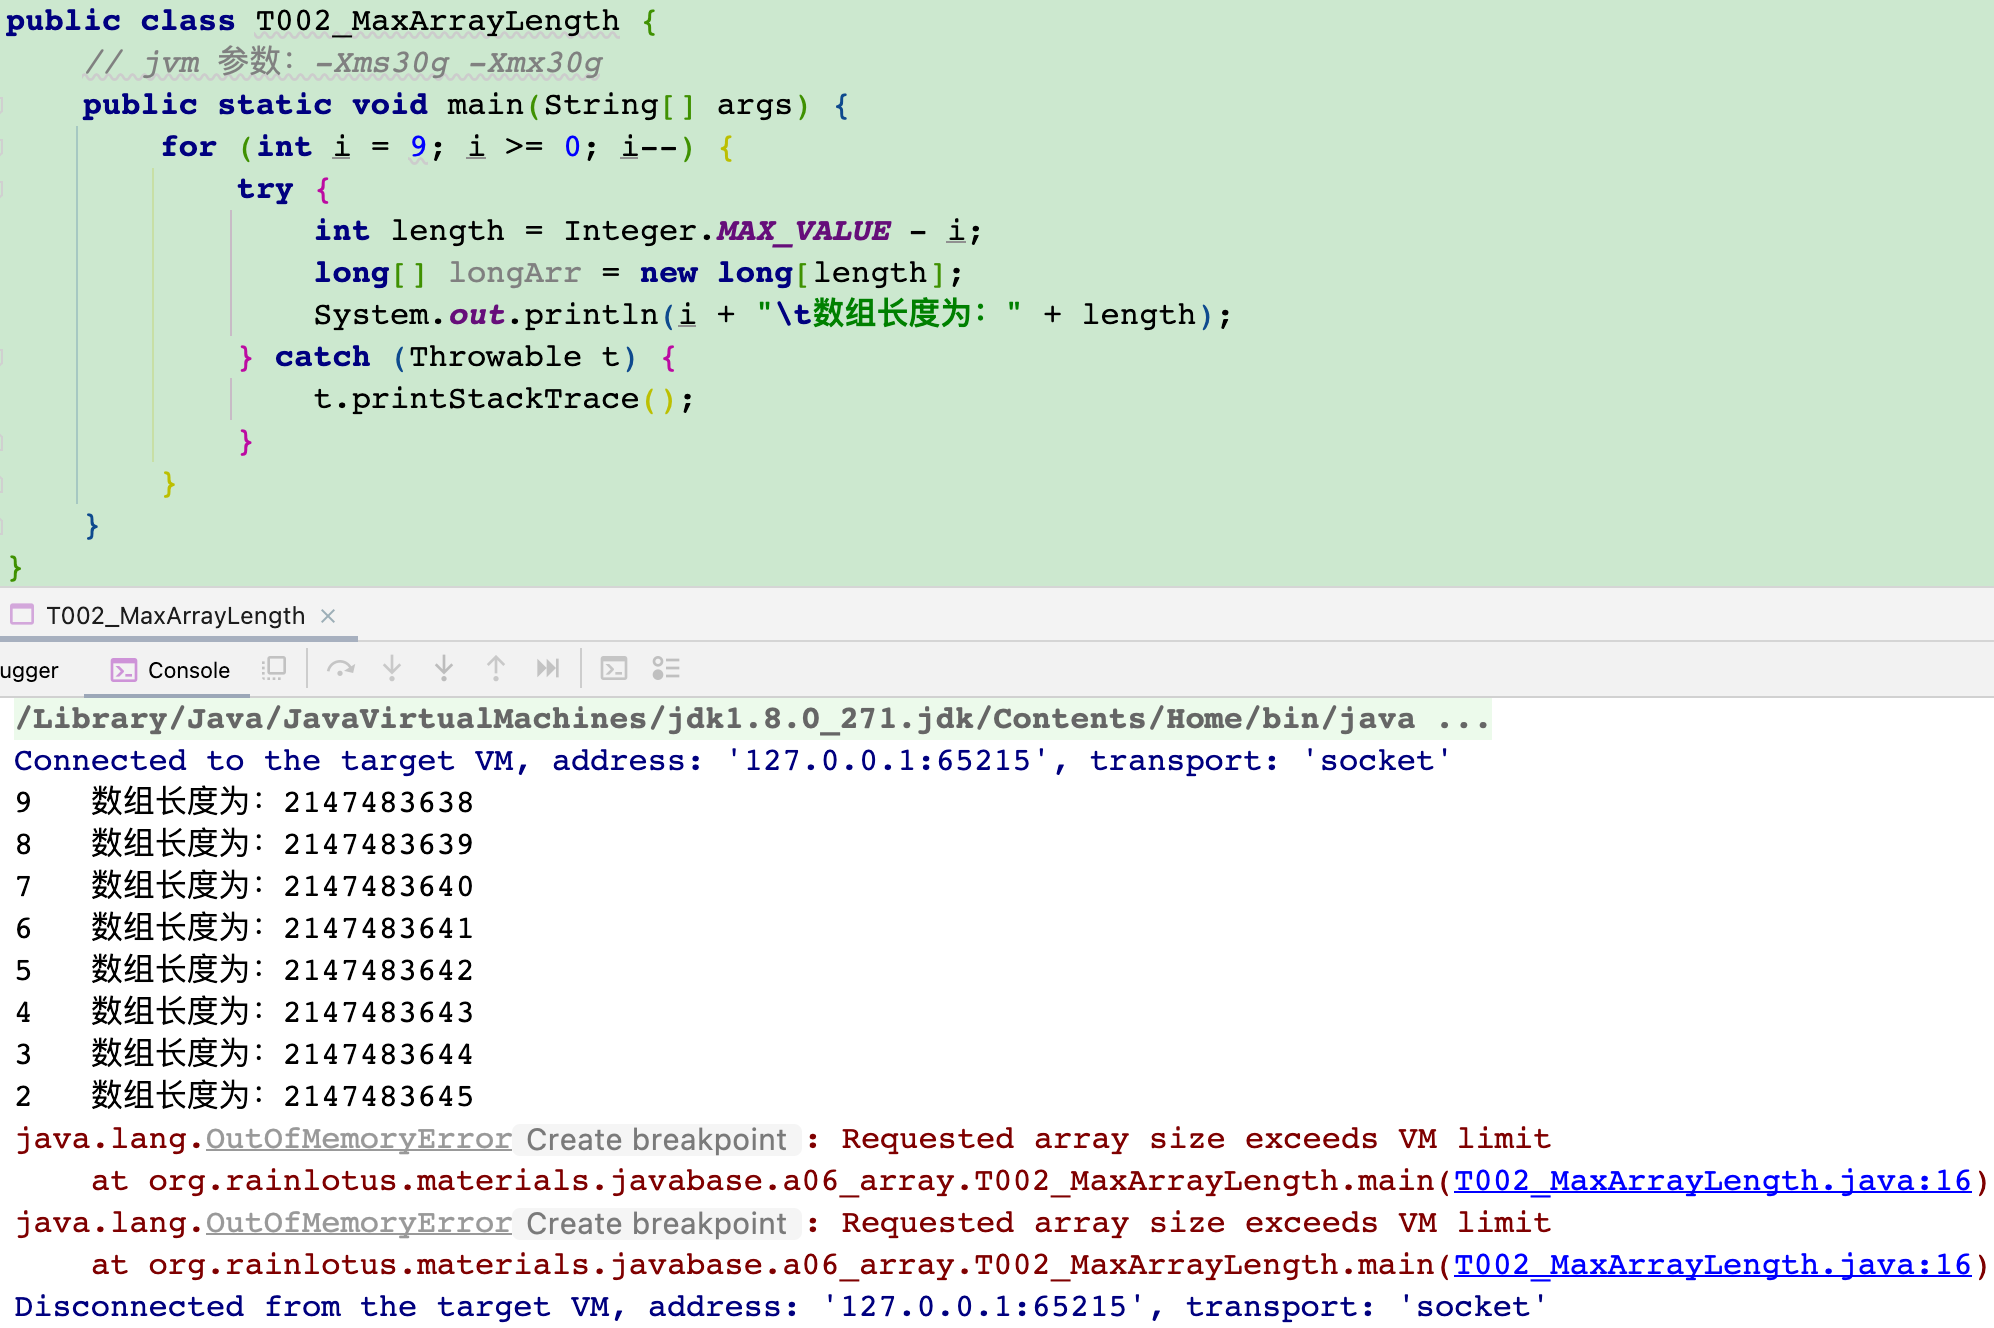
Task: Click the first OutOfMemoryError class link
Action: pyautogui.click(x=358, y=1139)
